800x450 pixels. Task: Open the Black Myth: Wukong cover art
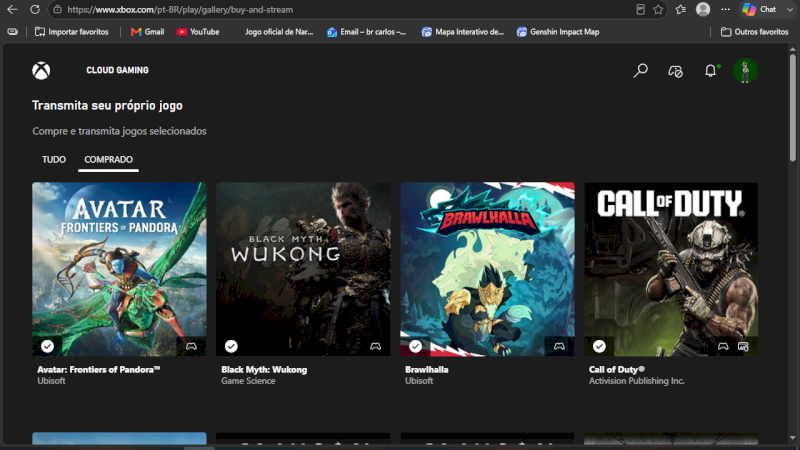pyautogui.click(x=303, y=269)
